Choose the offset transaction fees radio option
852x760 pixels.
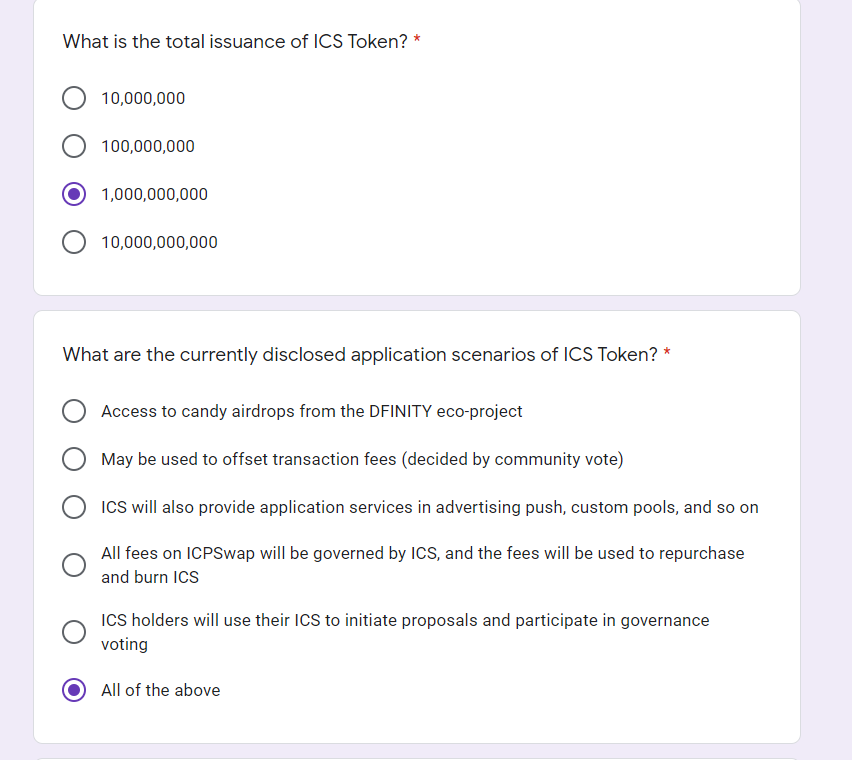coord(74,459)
